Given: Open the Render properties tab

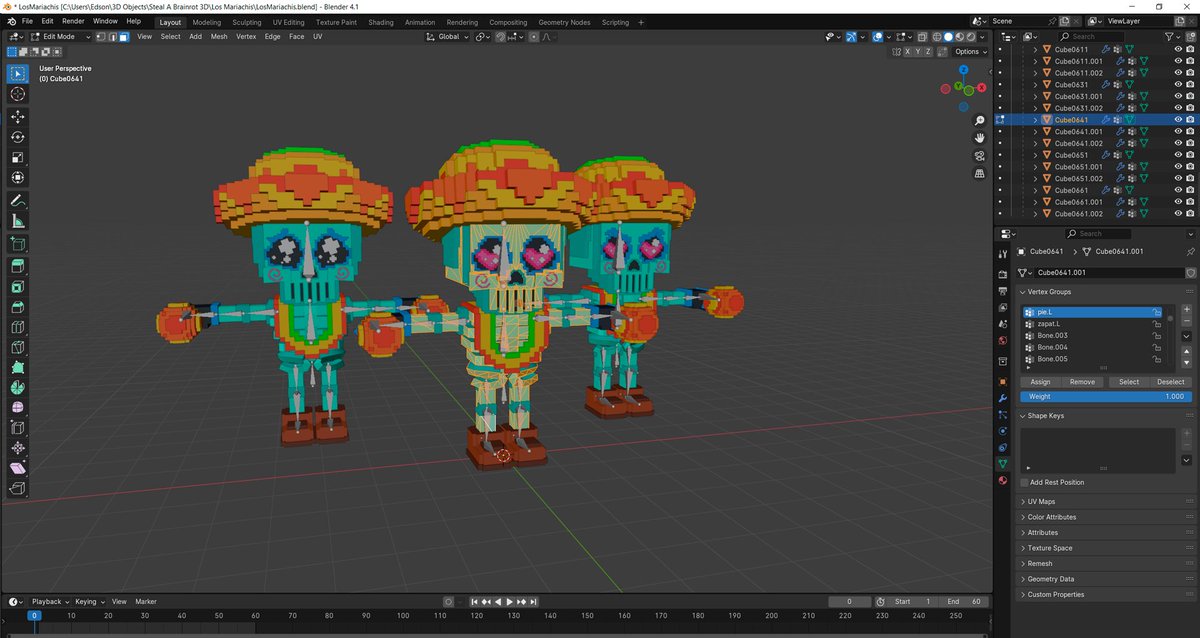Looking at the screenshot, I should click(1003, 274).
